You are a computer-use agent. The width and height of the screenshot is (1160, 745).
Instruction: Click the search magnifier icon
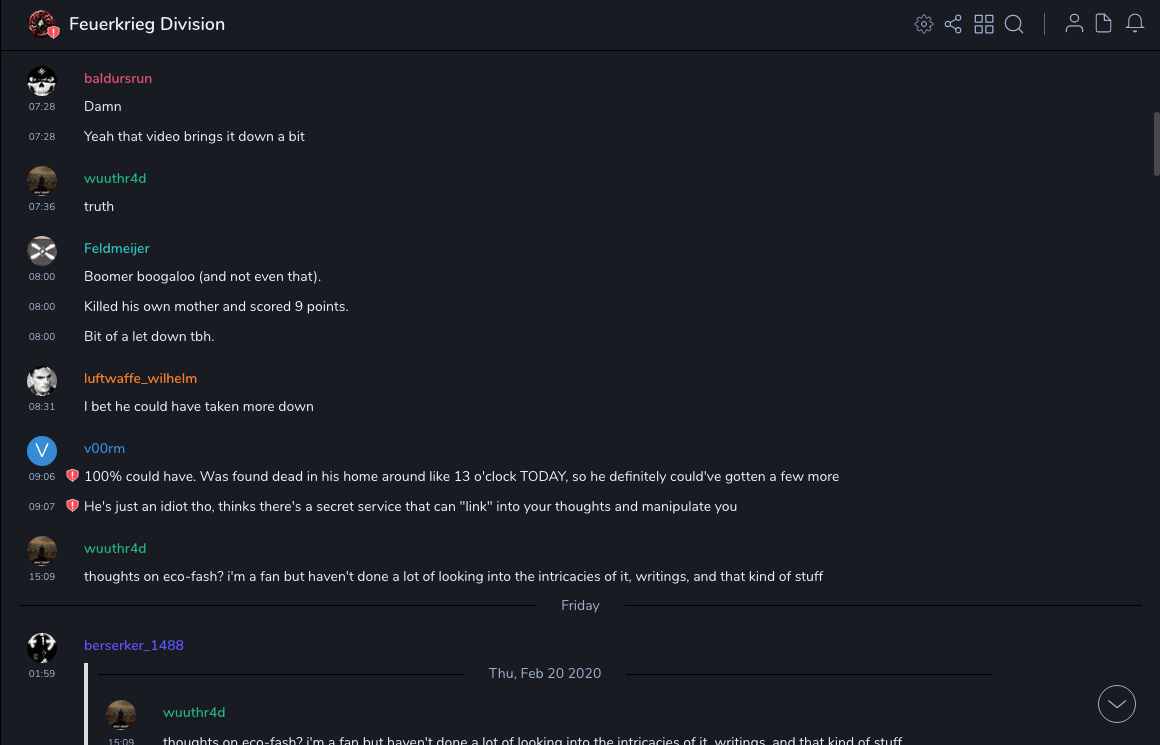tap(1014, 24)
